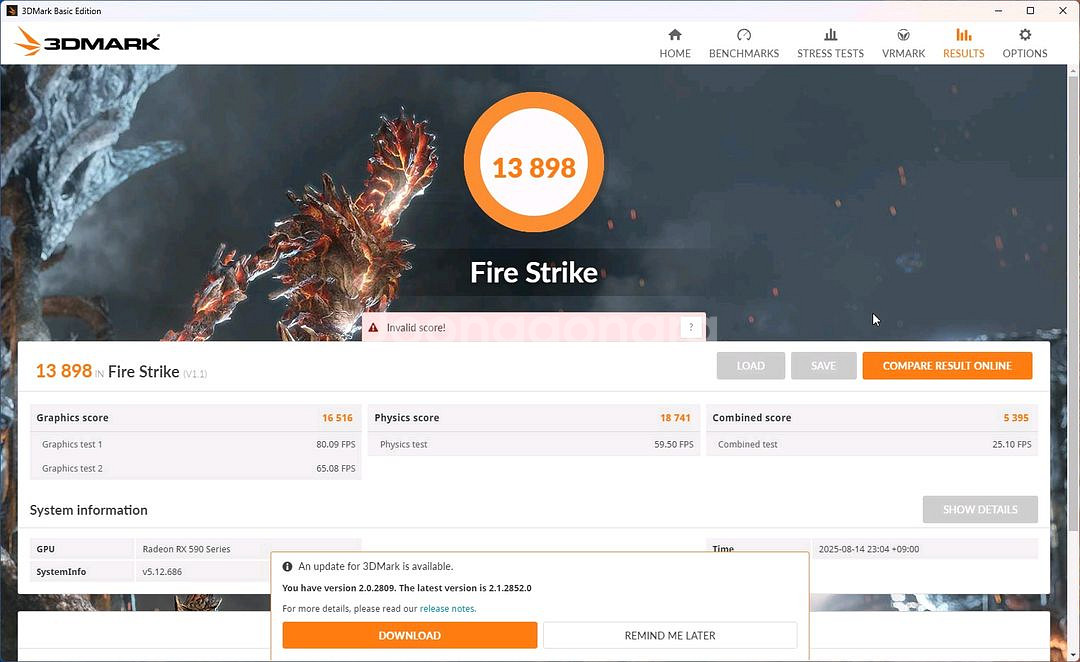
Task: Click the DOWNLOAD update button
Action: pos(410,635)
